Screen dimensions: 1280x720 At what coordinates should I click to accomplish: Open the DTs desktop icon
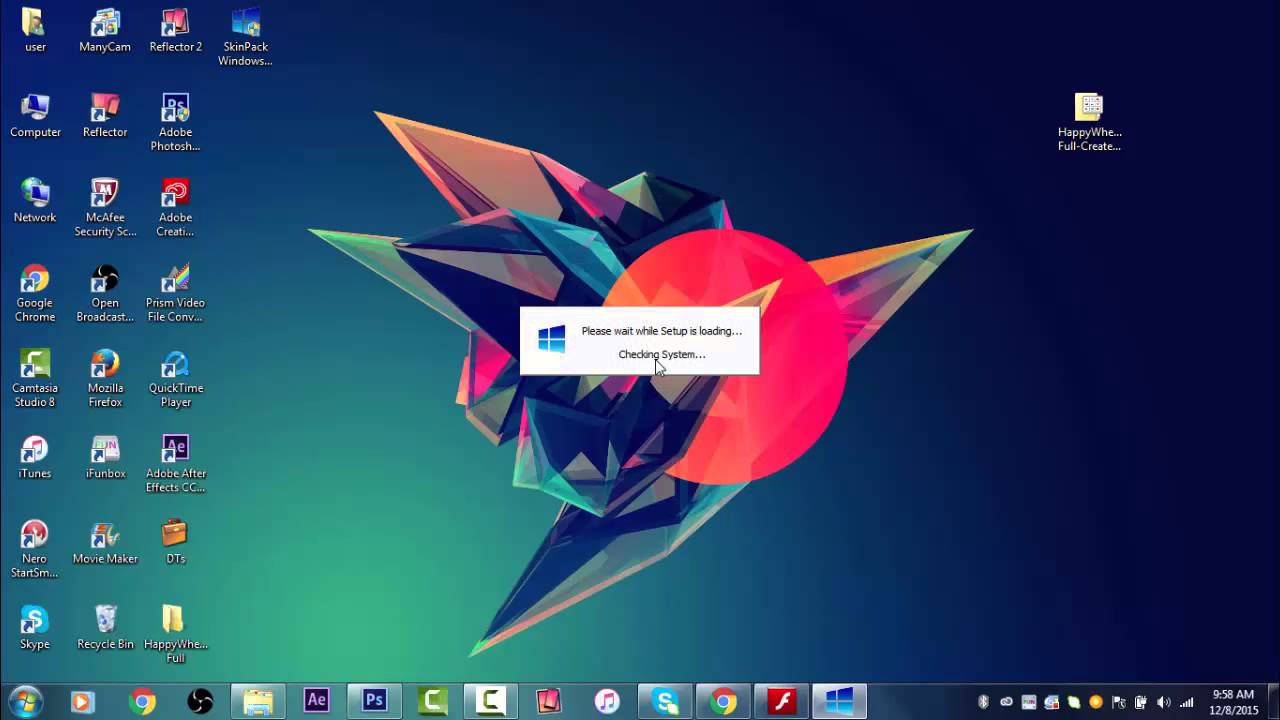(x=175, y=543)
